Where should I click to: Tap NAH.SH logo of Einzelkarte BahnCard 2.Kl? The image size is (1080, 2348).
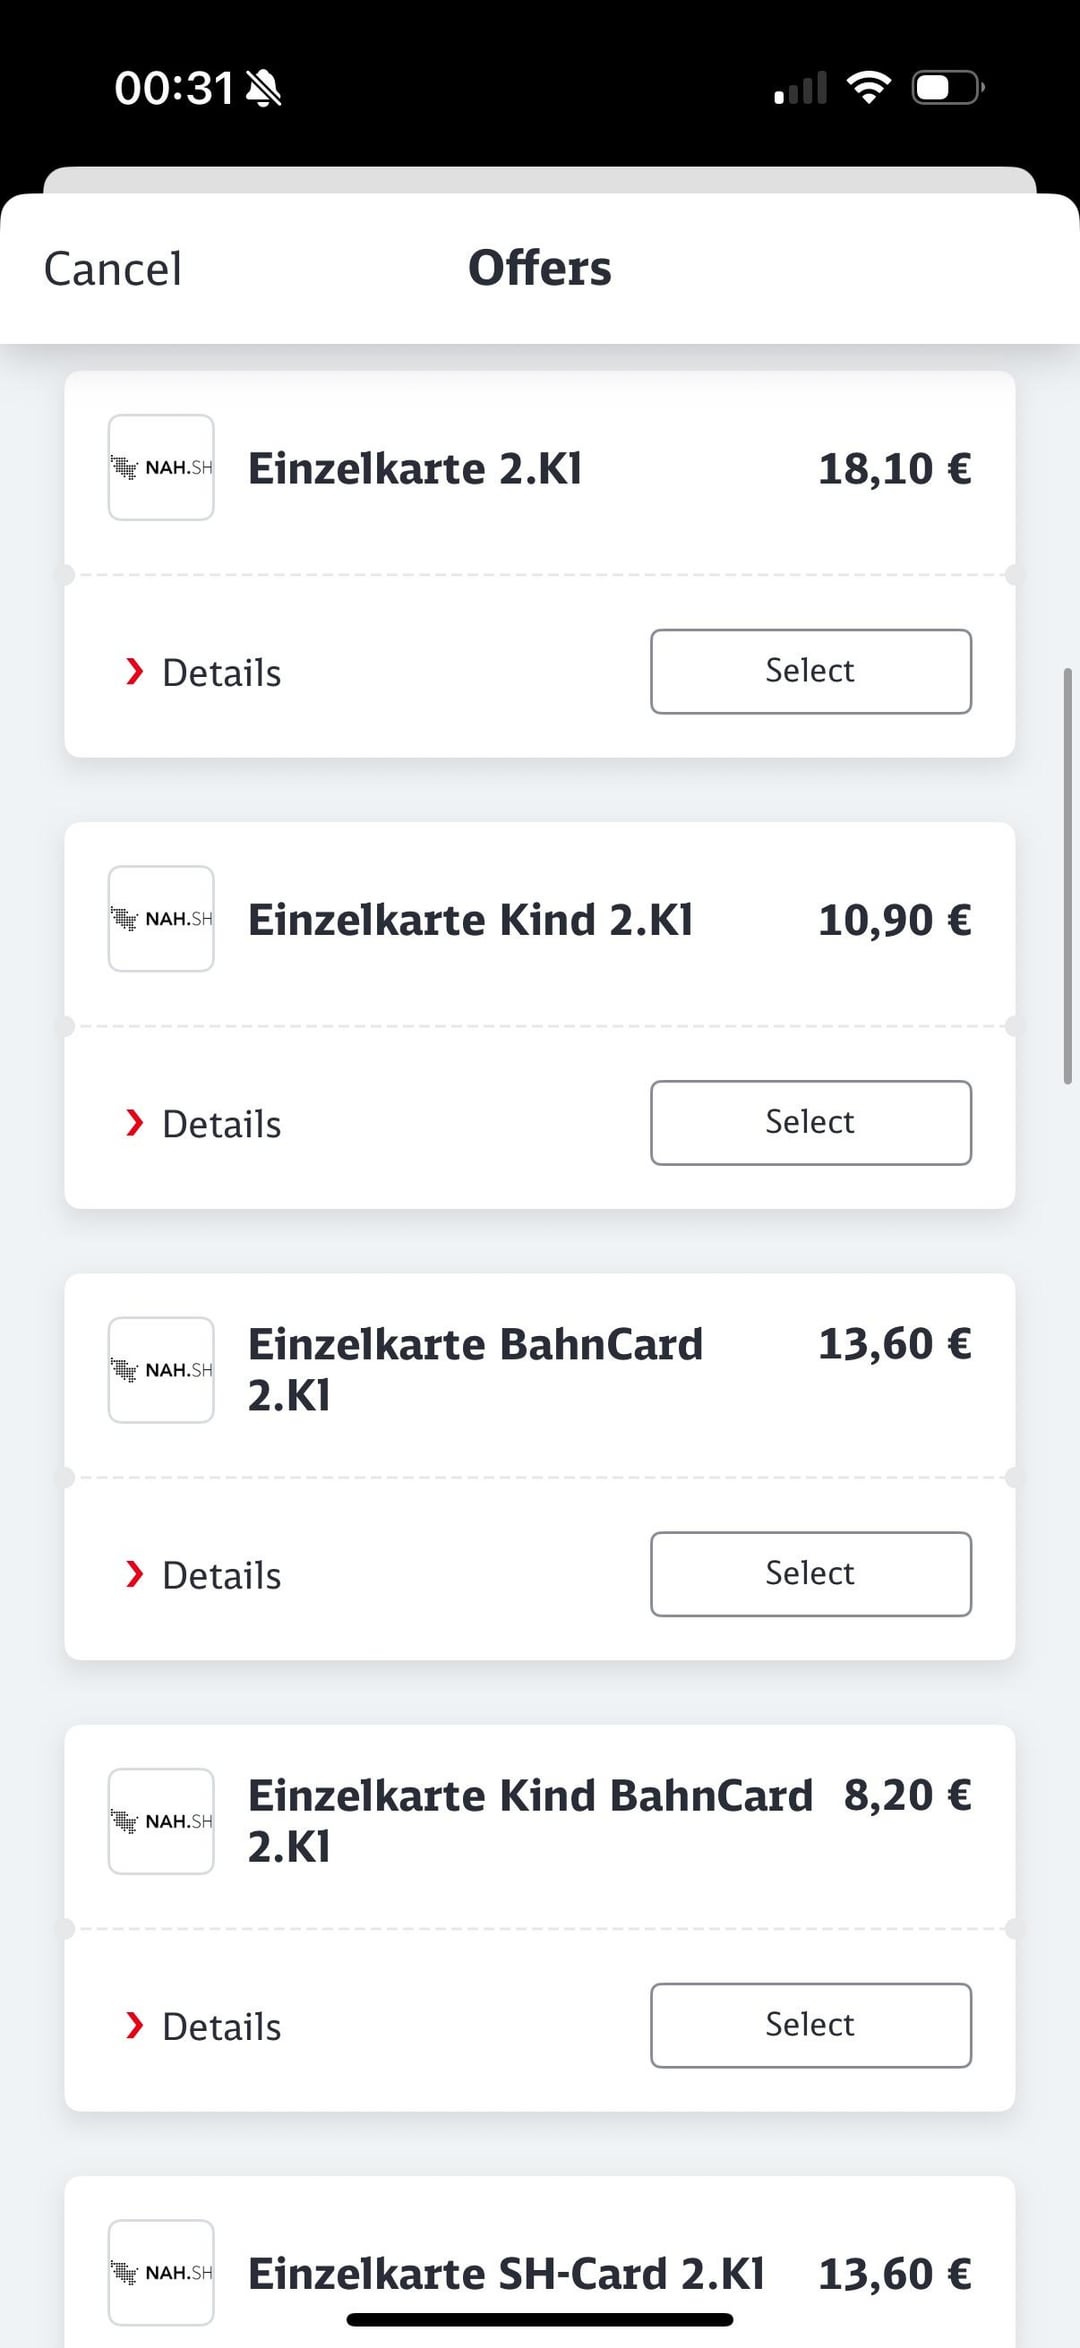[161, 1369]
